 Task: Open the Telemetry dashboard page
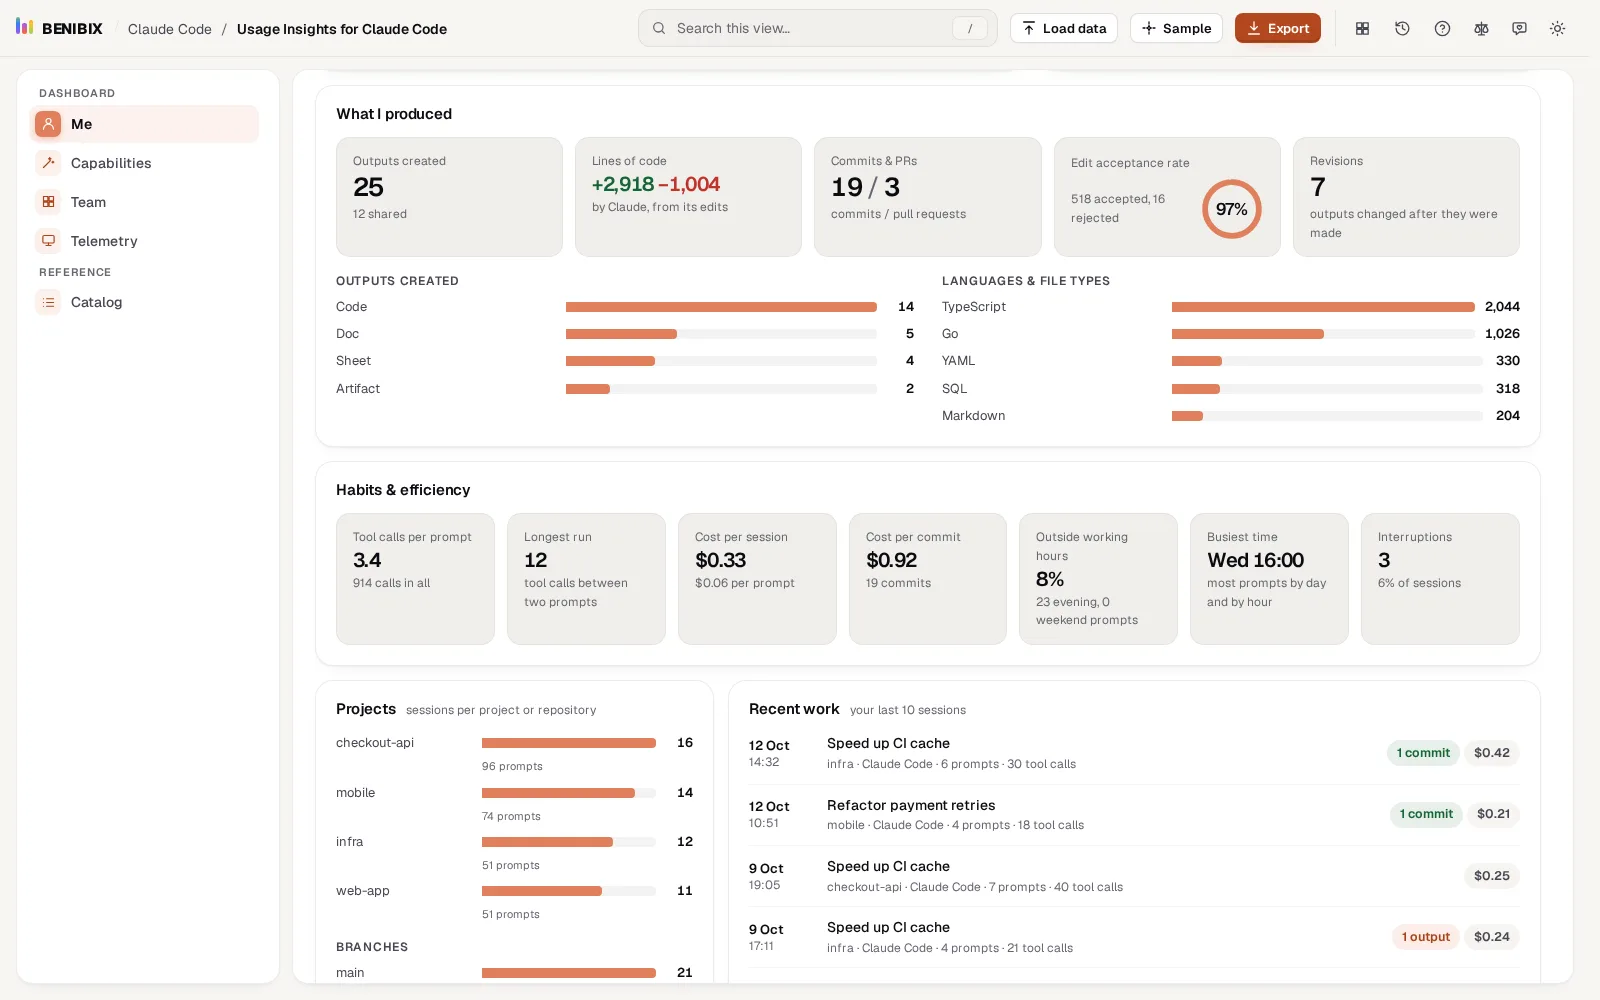144,241
